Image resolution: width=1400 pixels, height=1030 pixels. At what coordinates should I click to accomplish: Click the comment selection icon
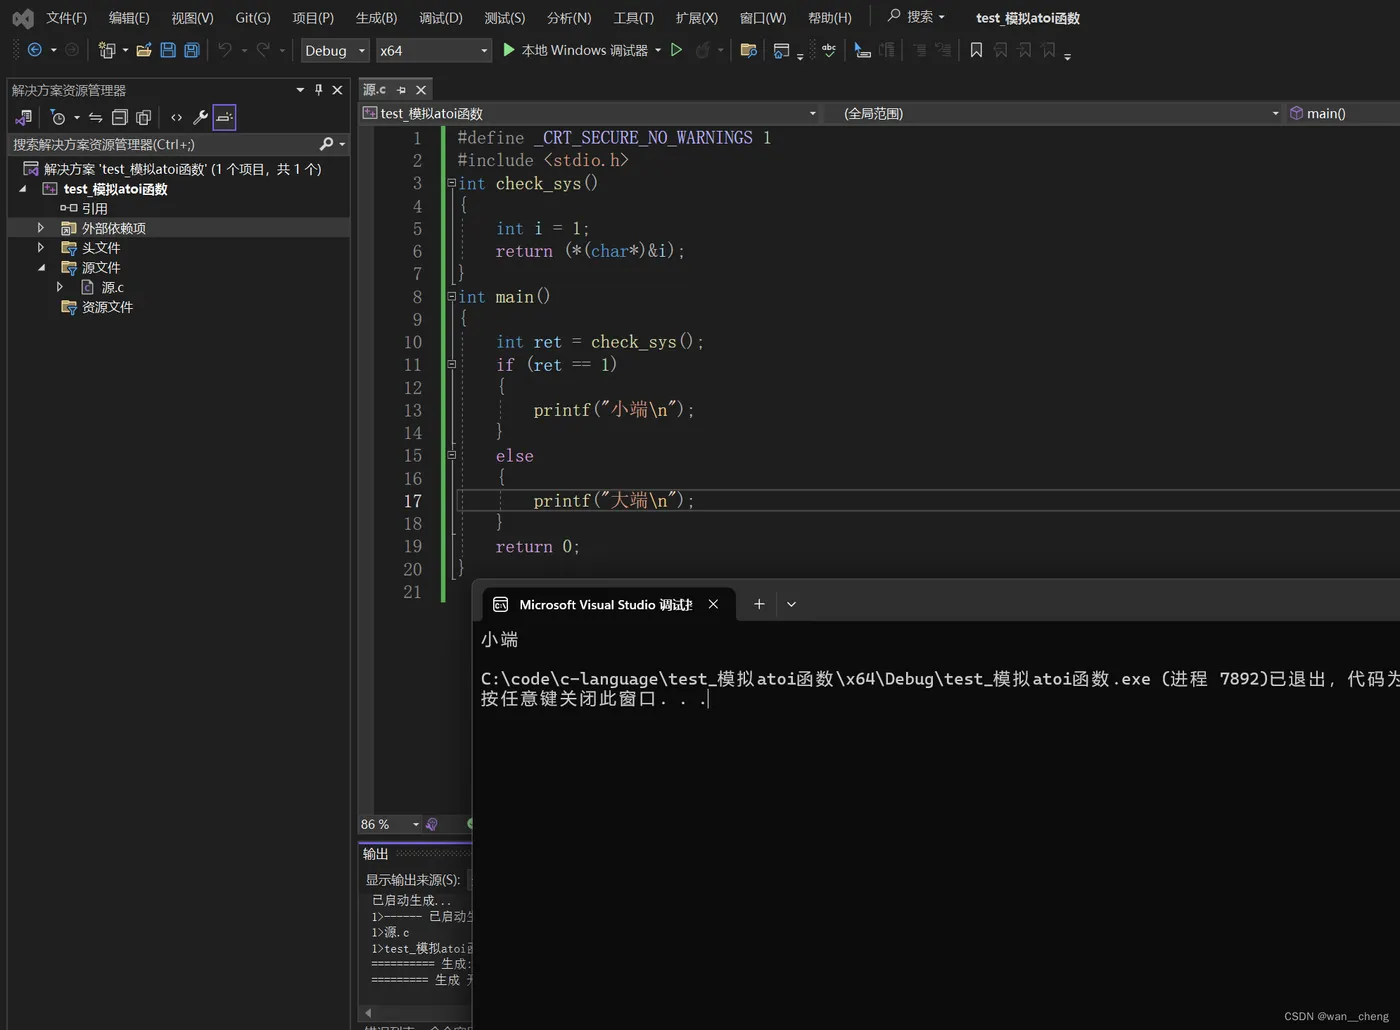point(862,50)
